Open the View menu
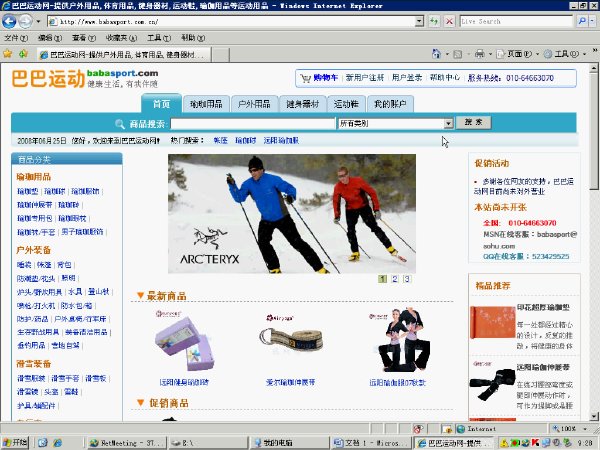This screenshot has width=600, height=450. (x=84, y=38)
